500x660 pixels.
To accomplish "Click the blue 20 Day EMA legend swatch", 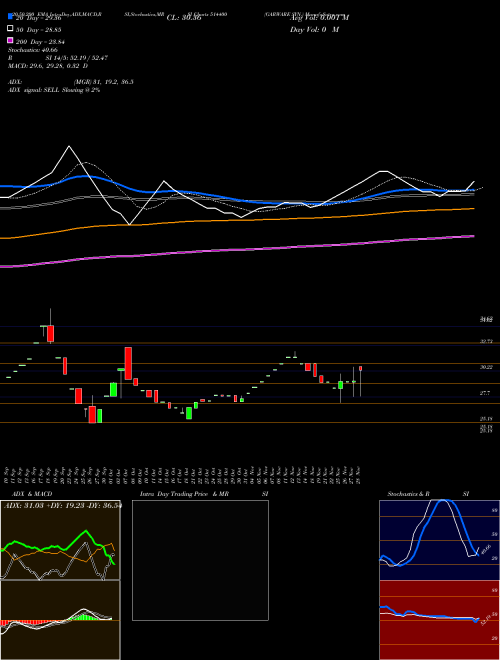I will coord(10,17).
